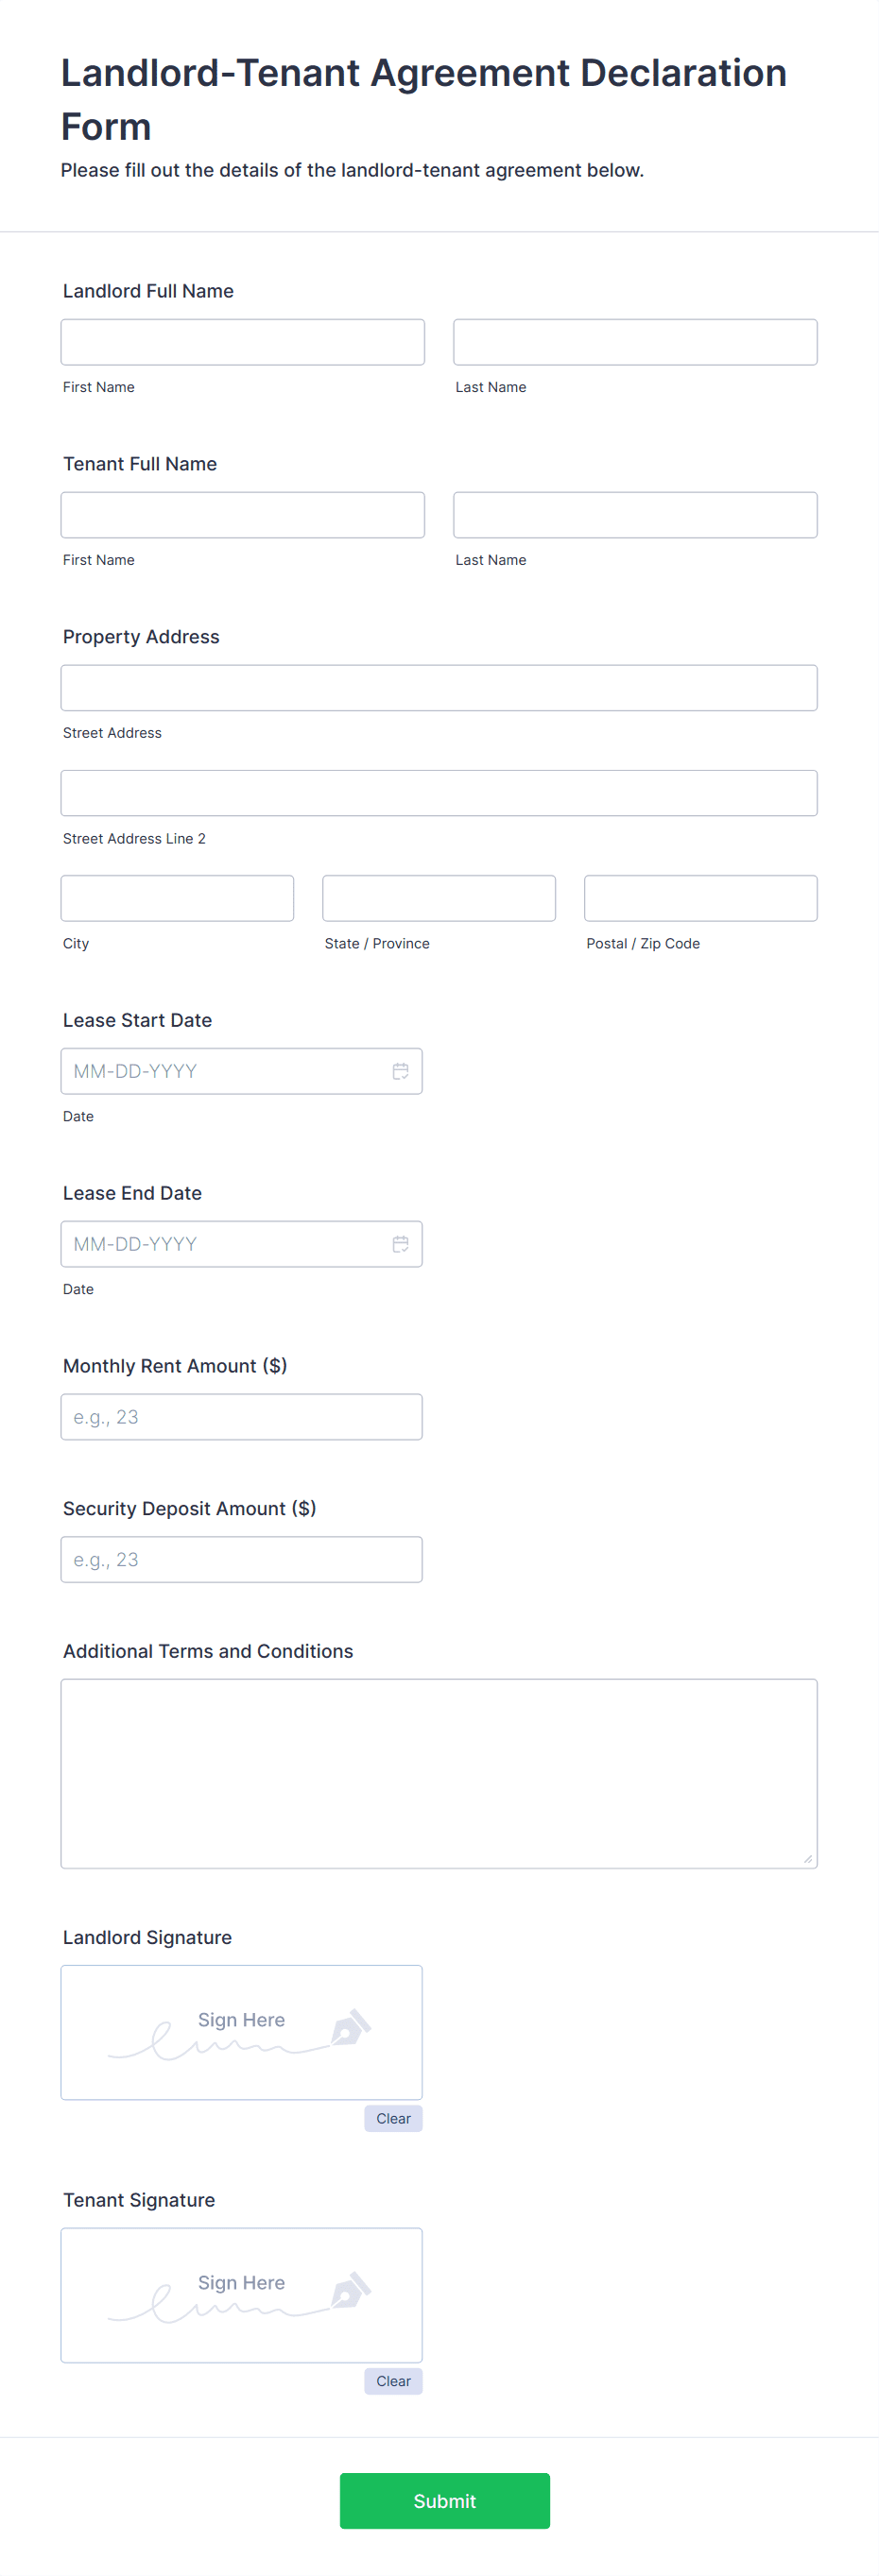Clear the Tenant Signature
Screen dimensions: 879x2576
pyautogui.click(x=393, y=2380)
